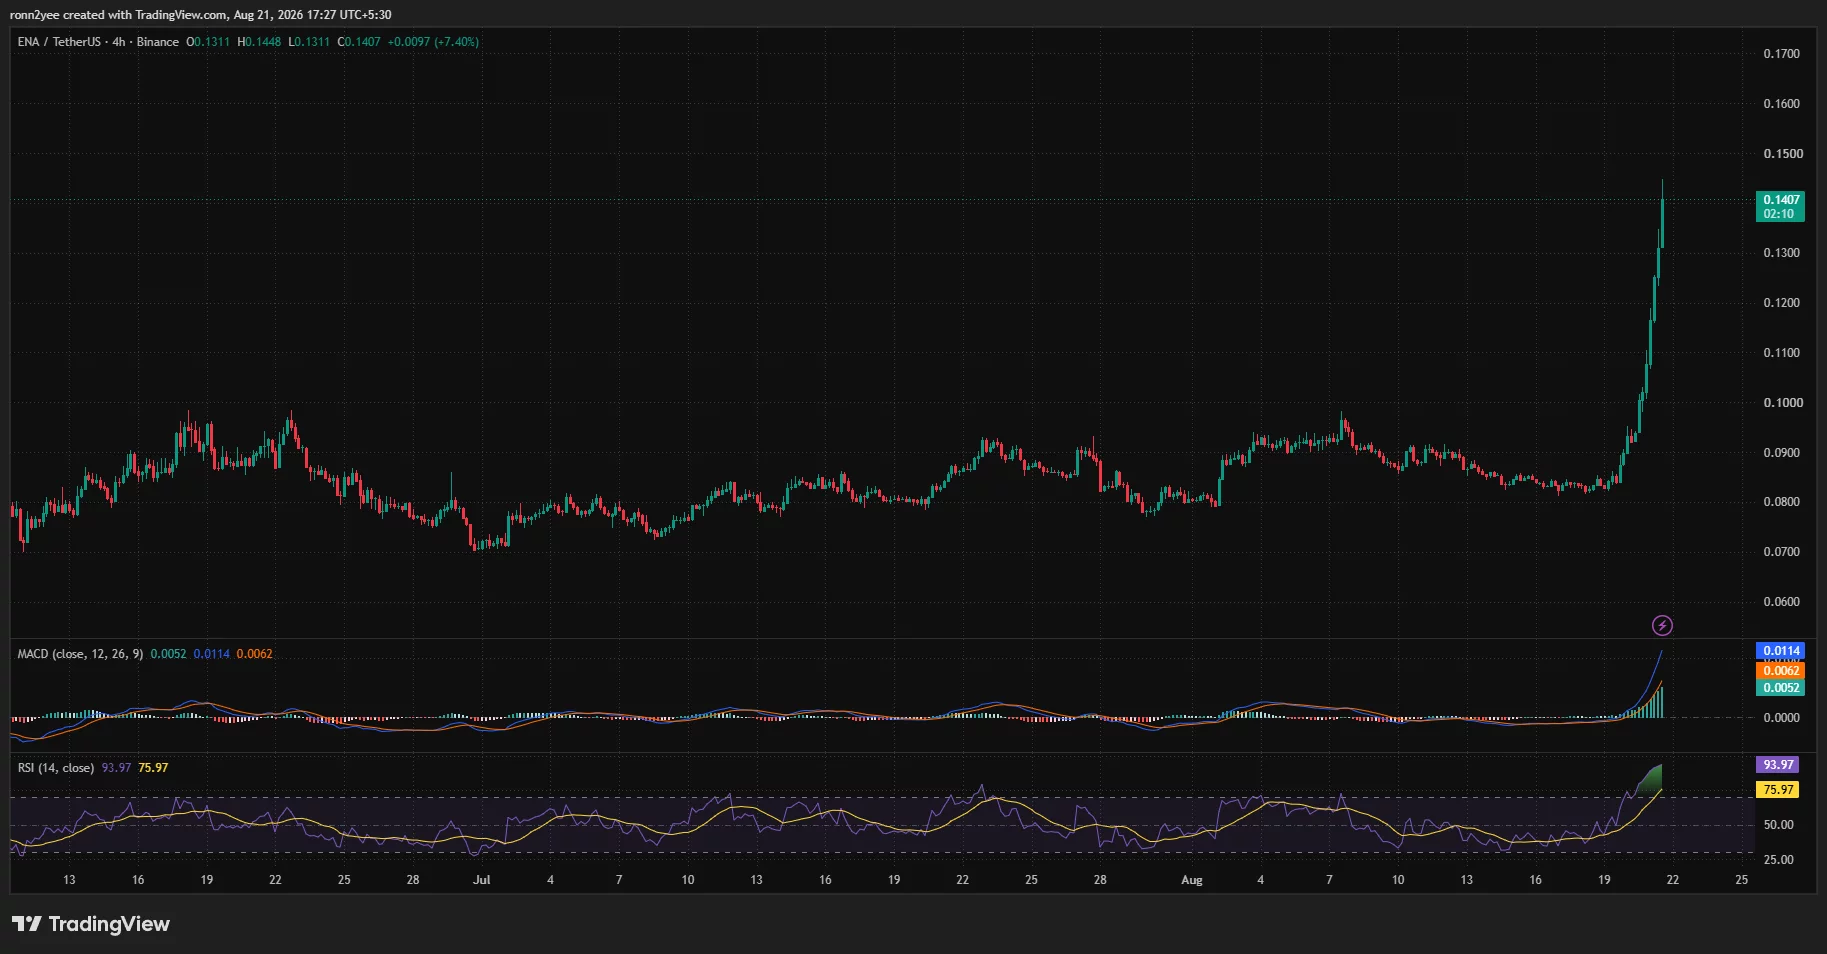This screenshot has width=1827, height=954.
Task: Click the 0.1700 price axis label
Action: [1781, 54]
